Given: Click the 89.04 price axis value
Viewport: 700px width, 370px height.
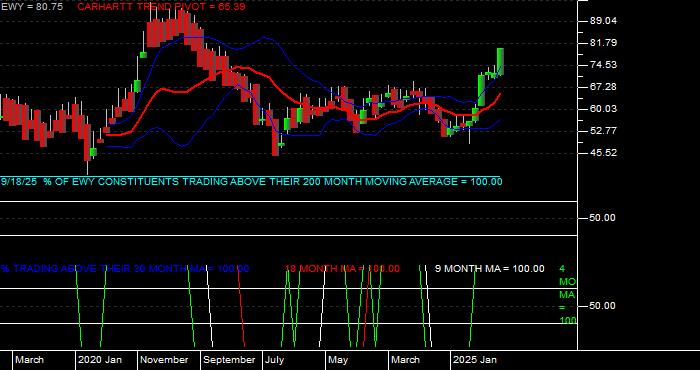Looking at the screenshot, I should pos(603,21).
